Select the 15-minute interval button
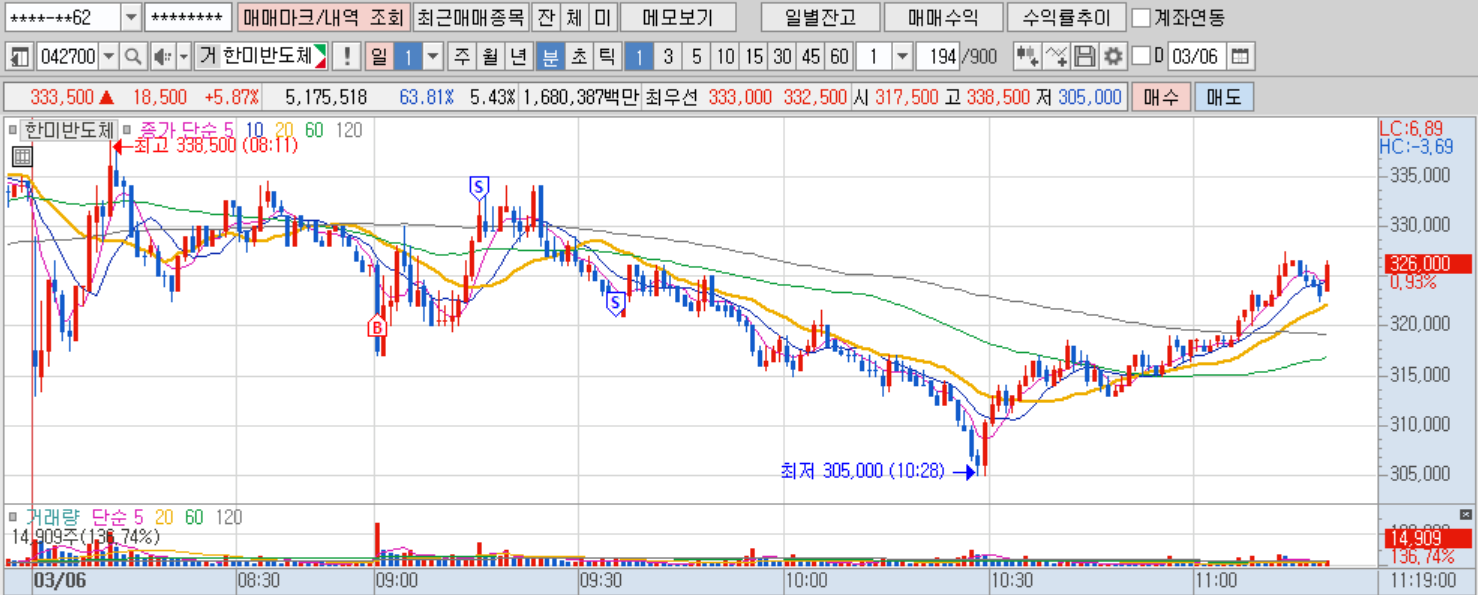Screen dimensions: 1478x595 754,56
